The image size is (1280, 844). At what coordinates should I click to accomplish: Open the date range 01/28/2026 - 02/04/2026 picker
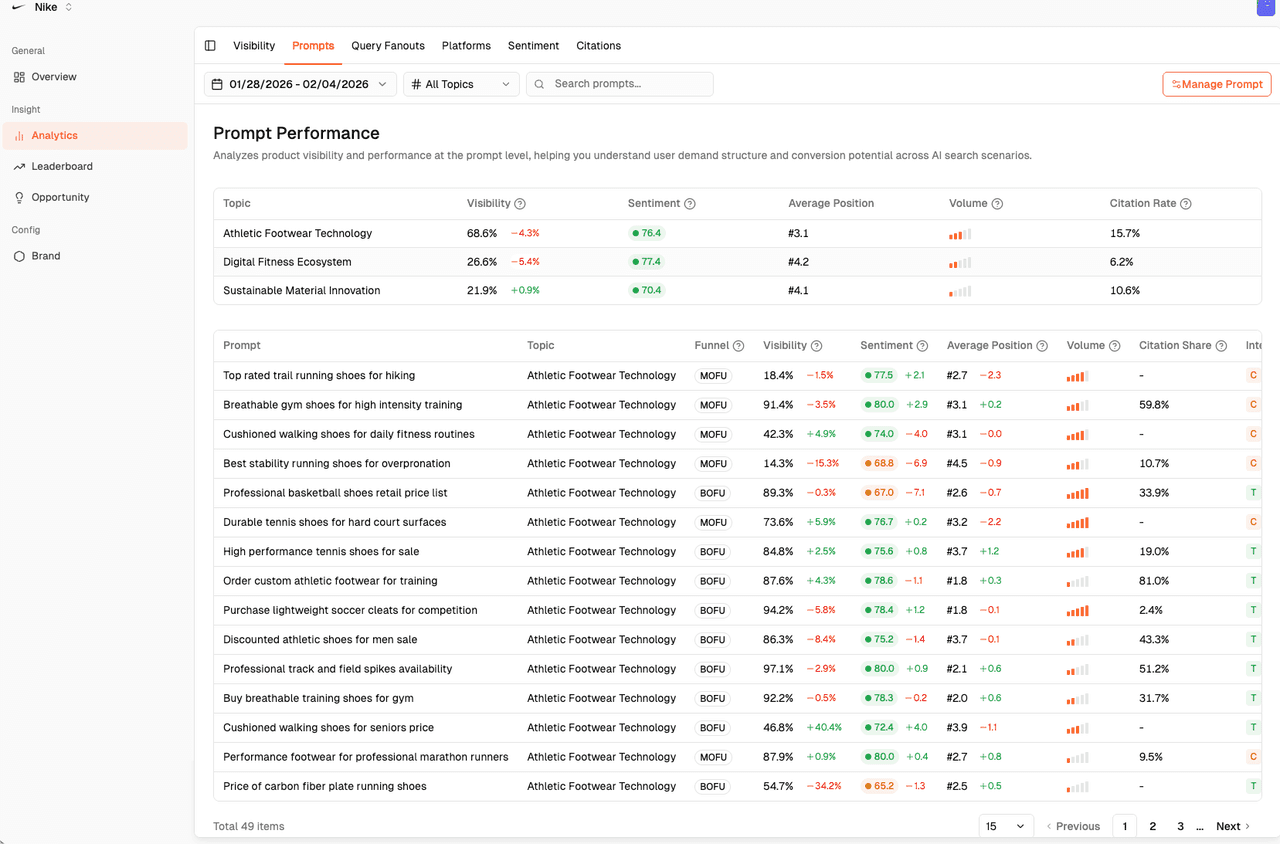(x=300, y=85)
